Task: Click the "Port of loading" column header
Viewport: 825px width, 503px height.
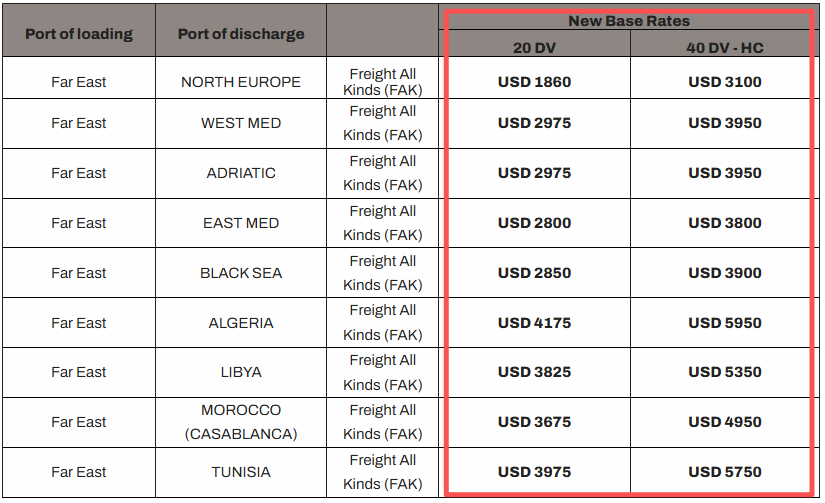Action: (79, 34)
